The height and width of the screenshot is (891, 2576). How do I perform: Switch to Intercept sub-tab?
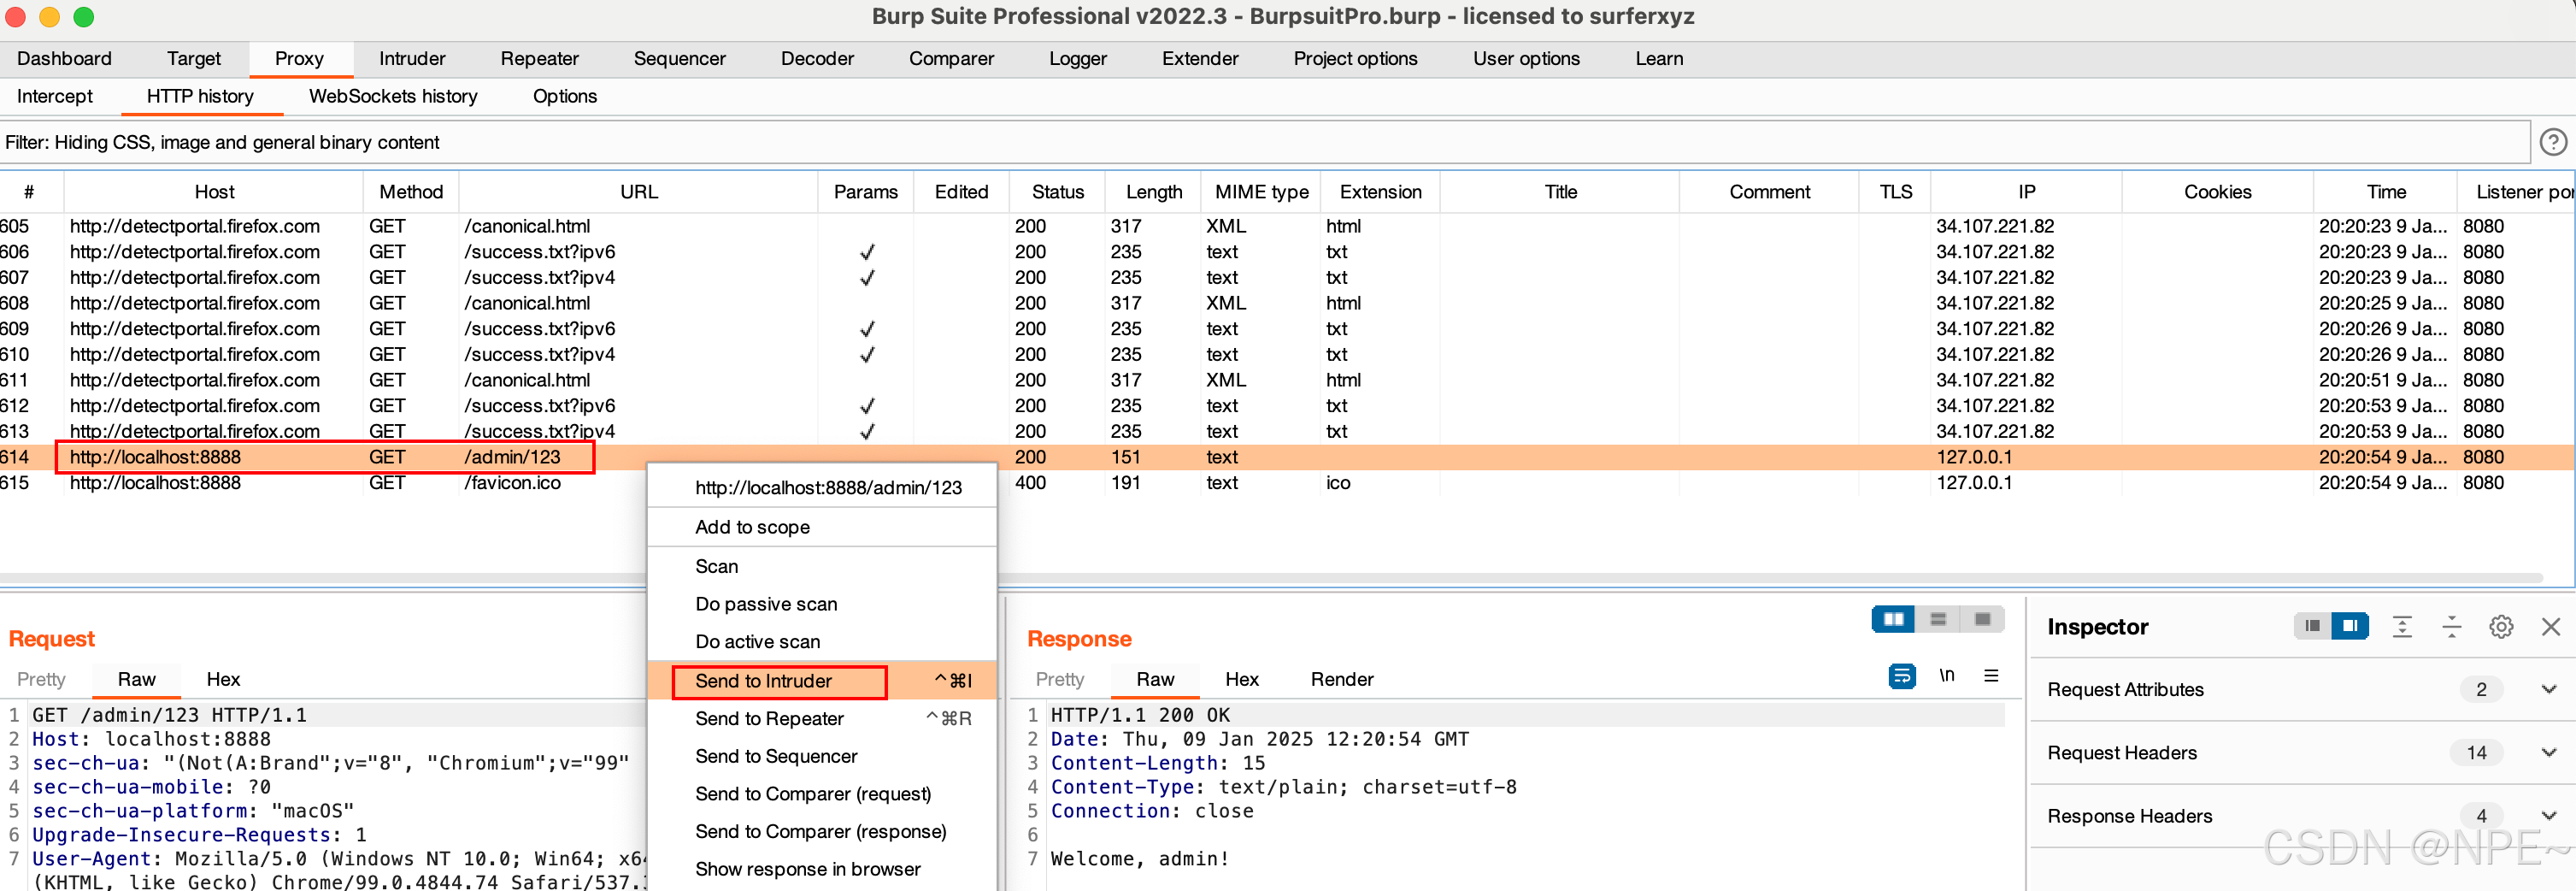coord(55,97)
